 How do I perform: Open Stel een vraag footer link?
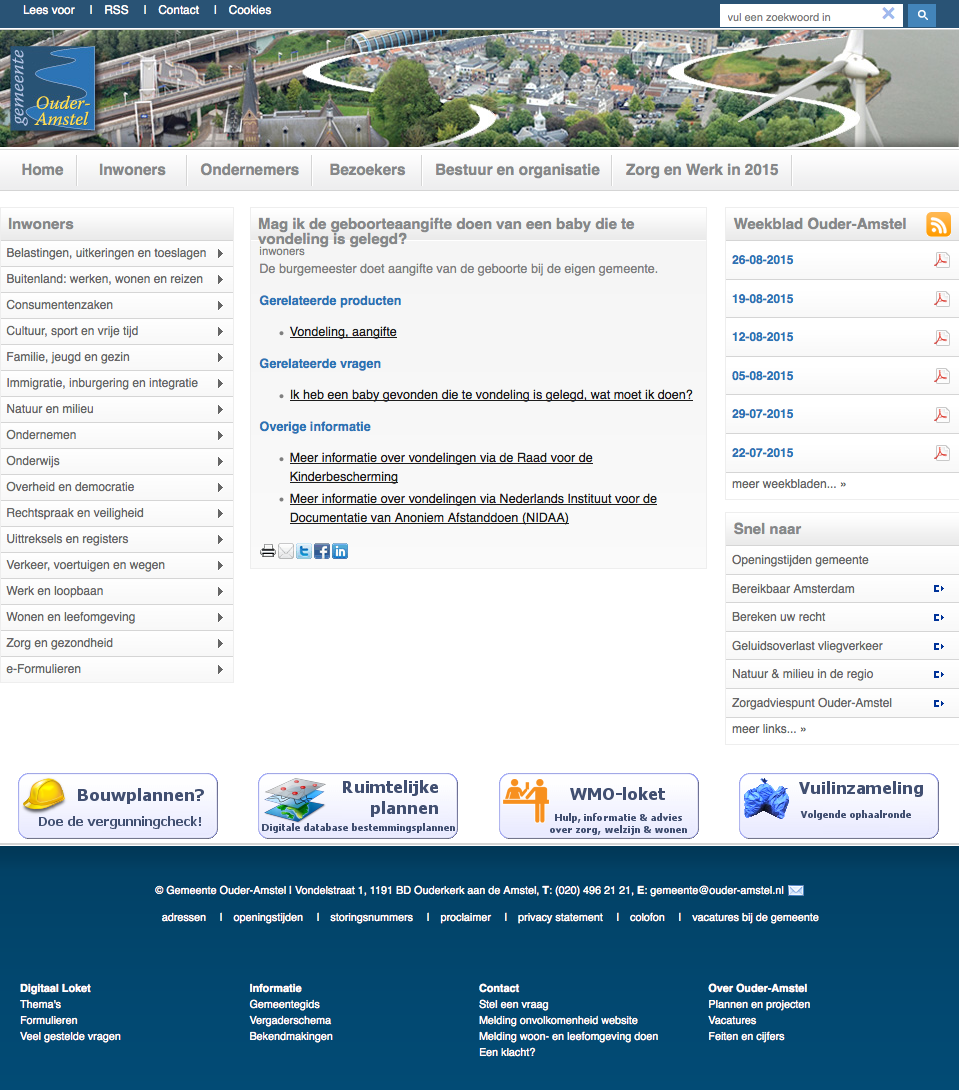click(514, 1004)
